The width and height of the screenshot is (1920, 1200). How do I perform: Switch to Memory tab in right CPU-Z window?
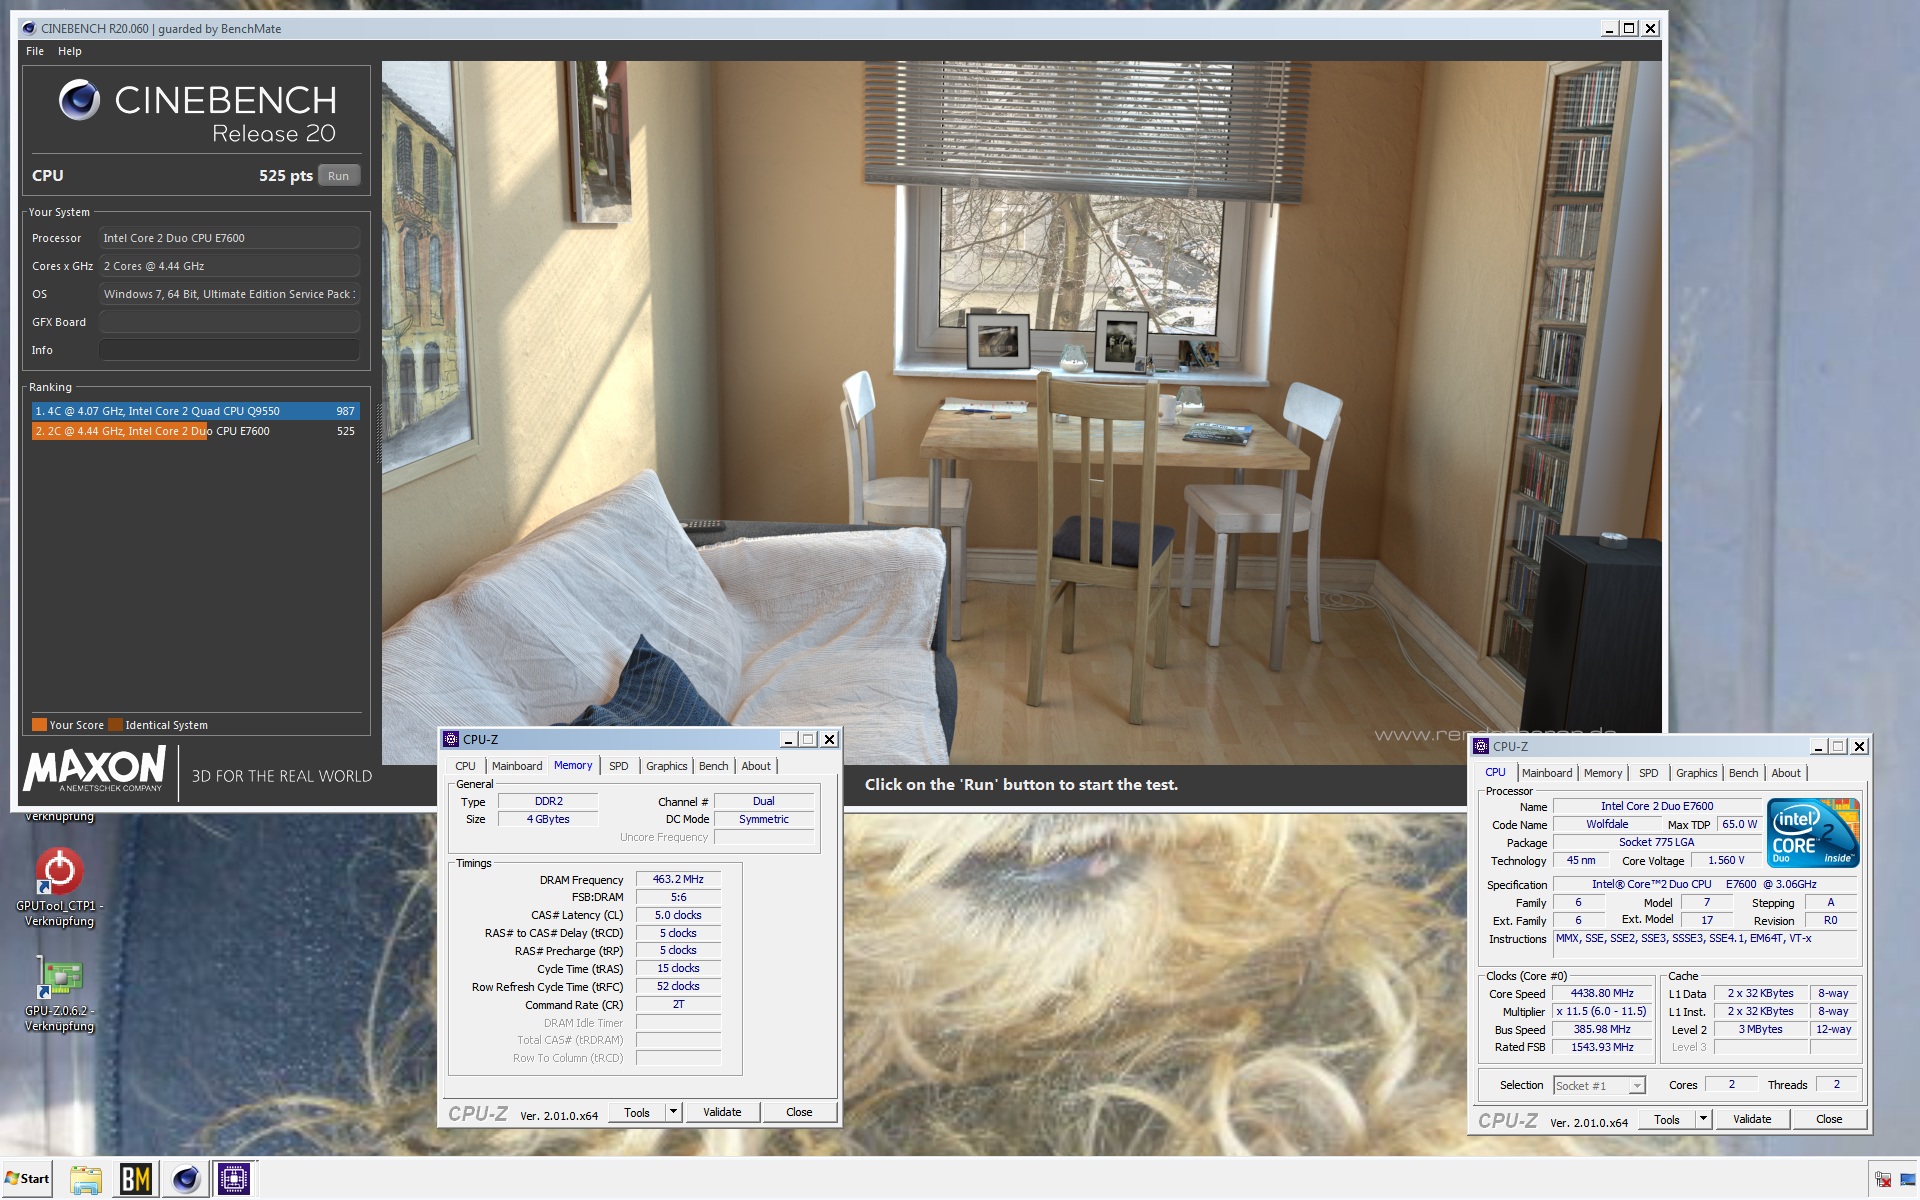(1603, 773)
